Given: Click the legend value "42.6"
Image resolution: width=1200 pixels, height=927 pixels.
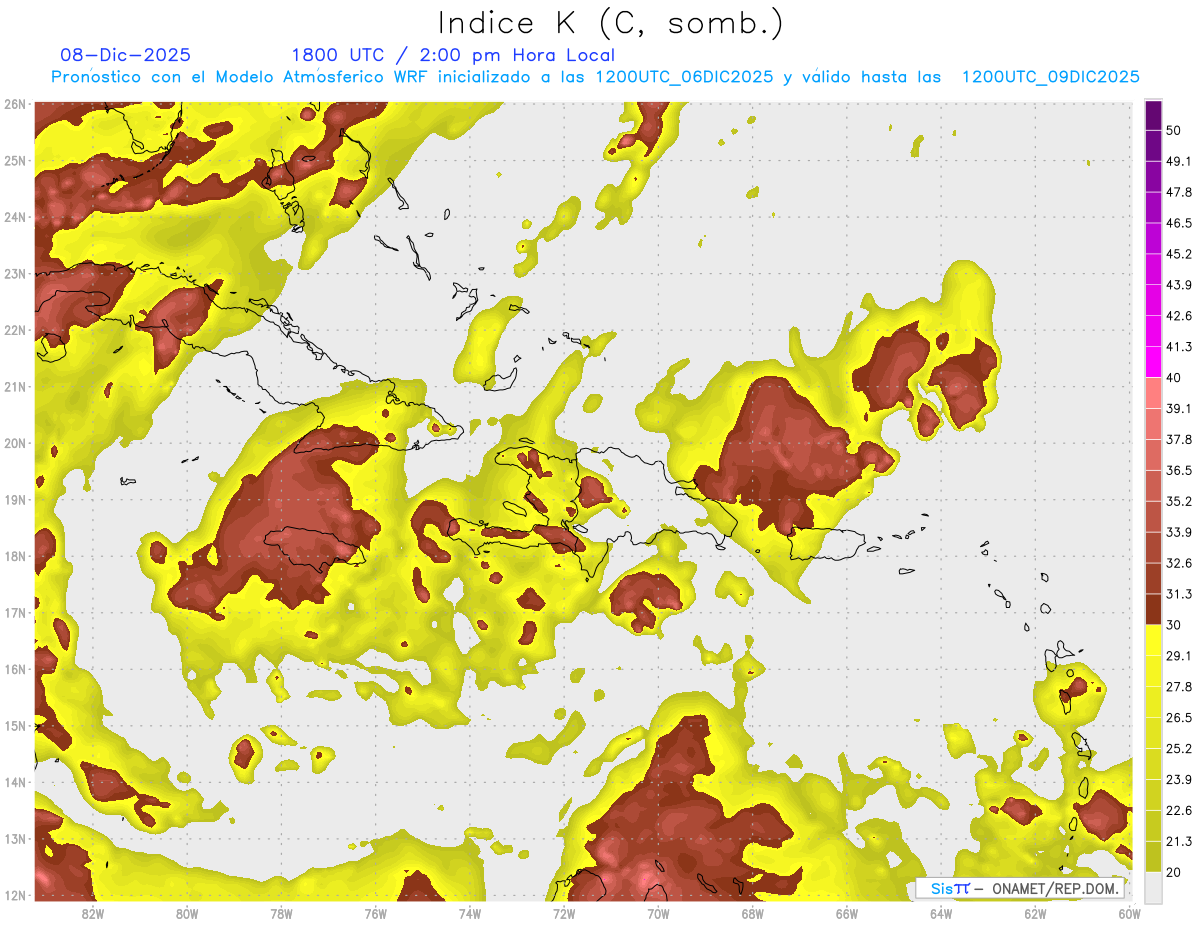Looking at the screenshot, I should pyautogui.click(x=1178, y=316).
